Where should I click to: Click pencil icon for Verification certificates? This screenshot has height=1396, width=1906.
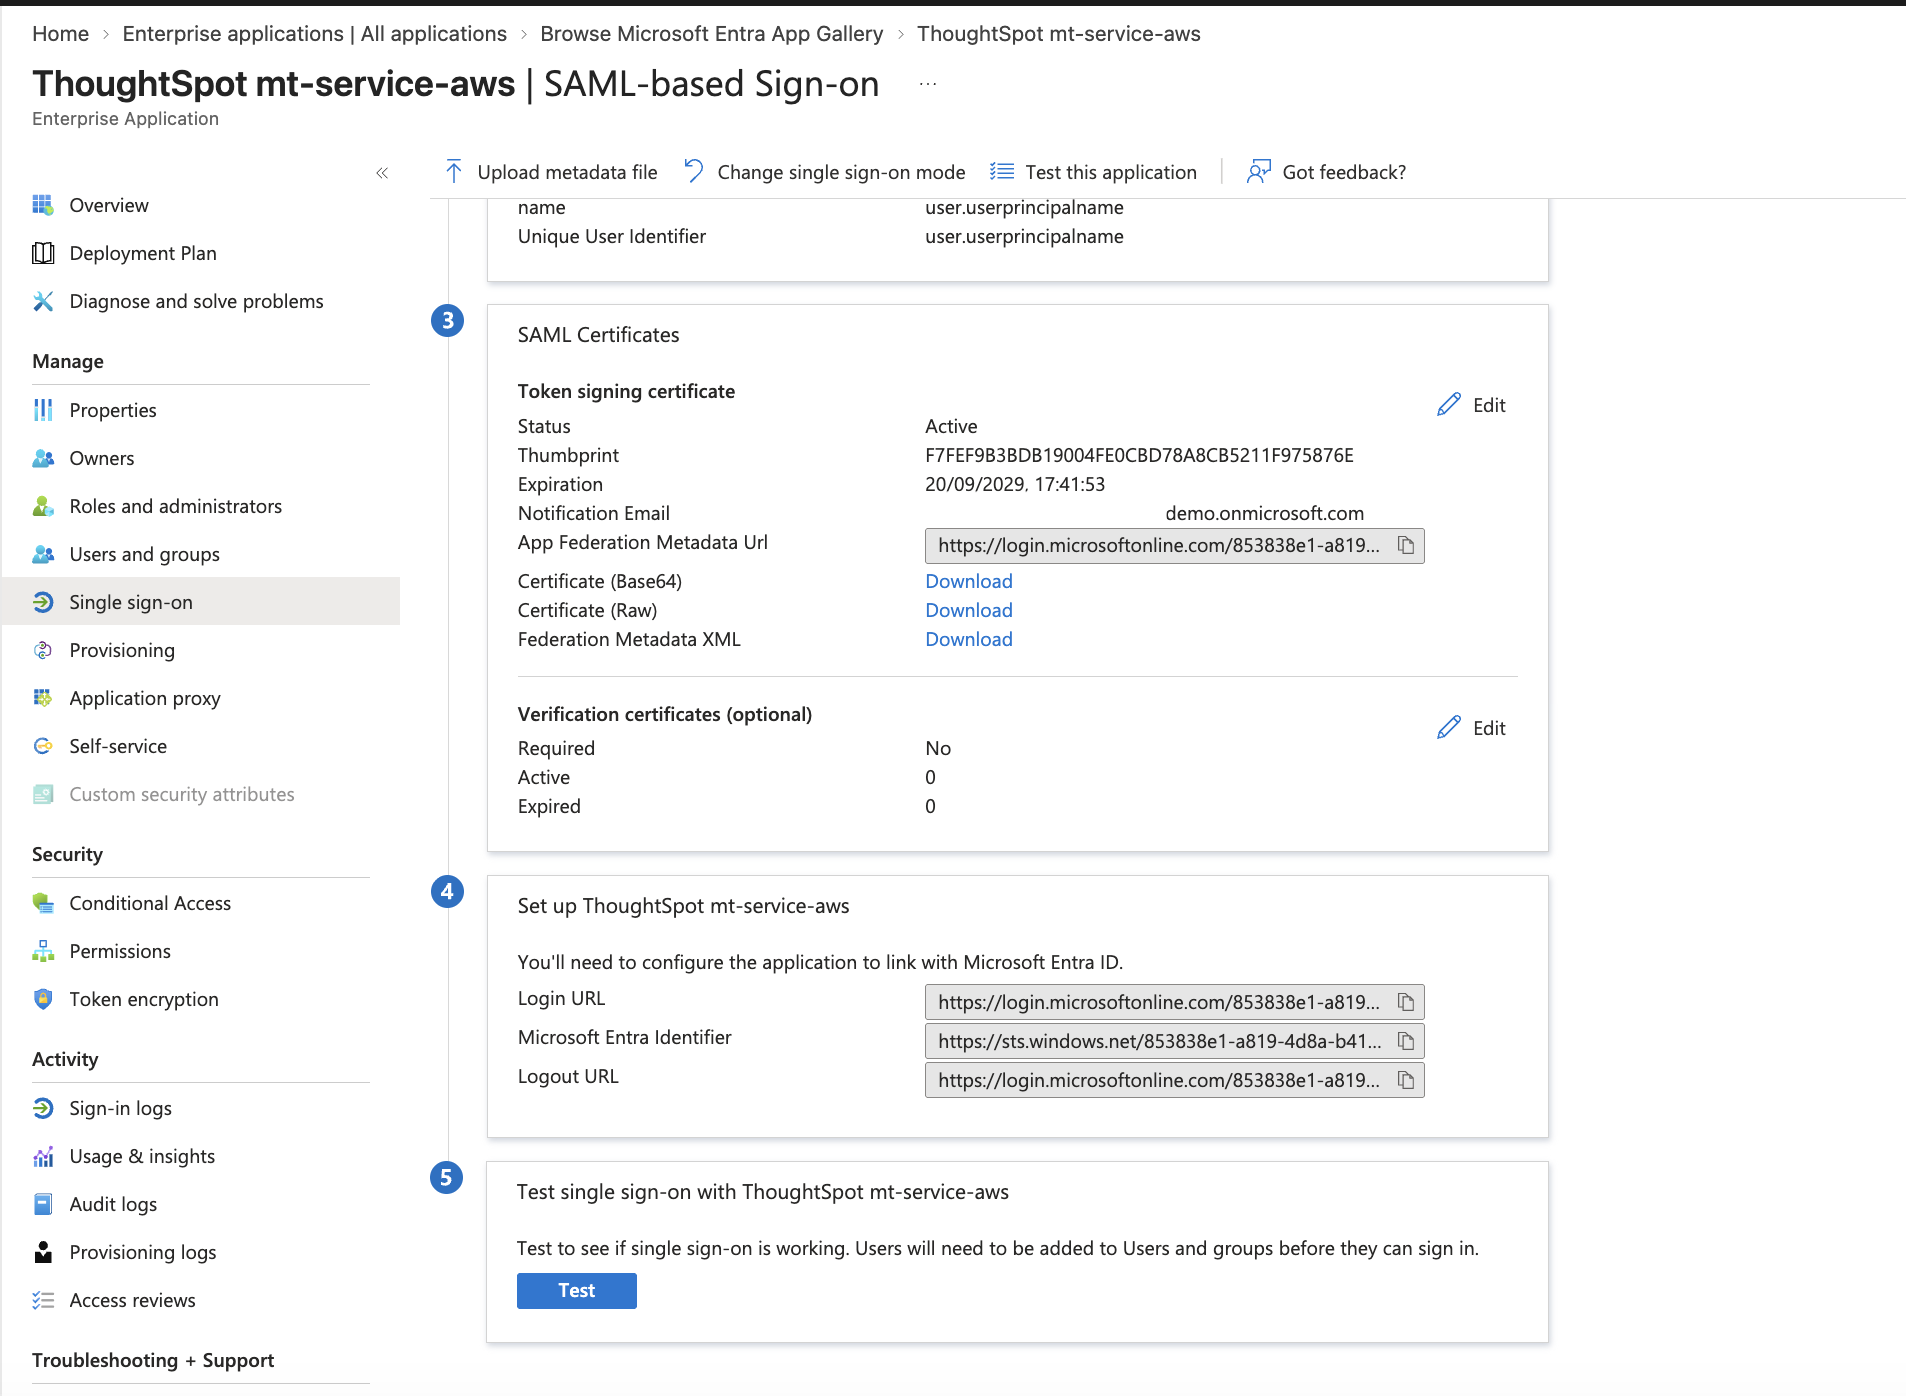tap(1449, 728)
